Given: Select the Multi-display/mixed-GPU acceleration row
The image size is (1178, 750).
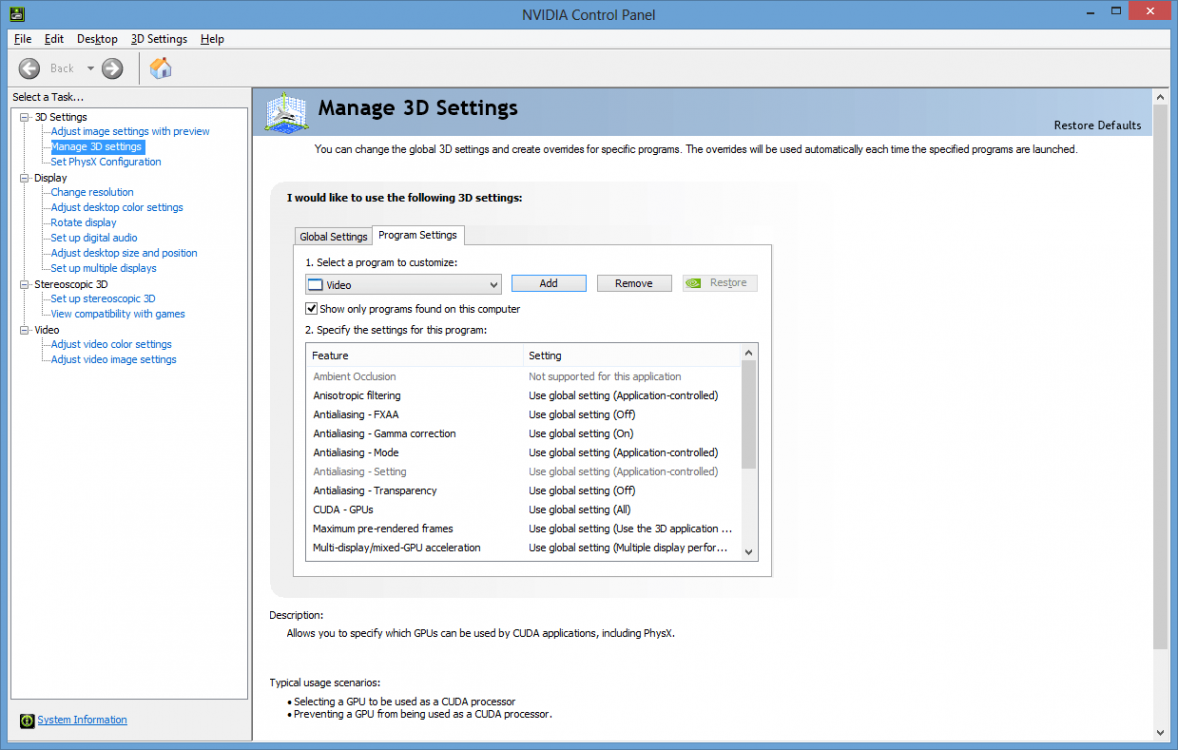Looking at the screenshot, I should click(524, 548).
